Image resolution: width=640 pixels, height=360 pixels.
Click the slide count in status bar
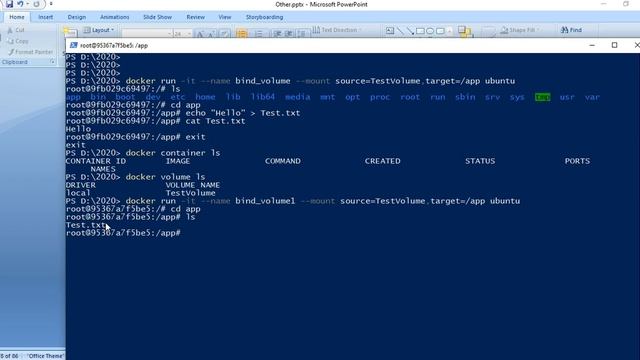(x=9, y=356)
